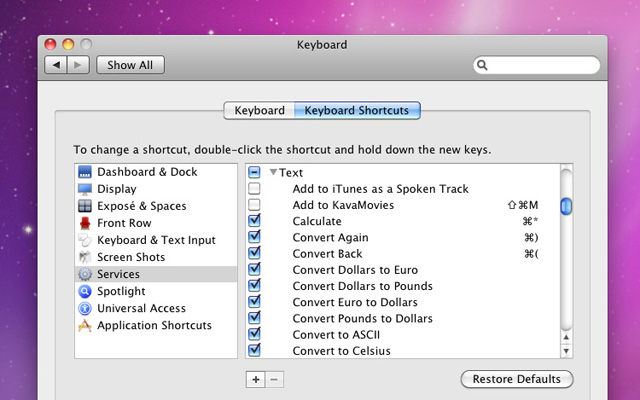Uncheck Convert Back checkbox
The height and width of the screenshot is (400, 640).
[254, 253]
